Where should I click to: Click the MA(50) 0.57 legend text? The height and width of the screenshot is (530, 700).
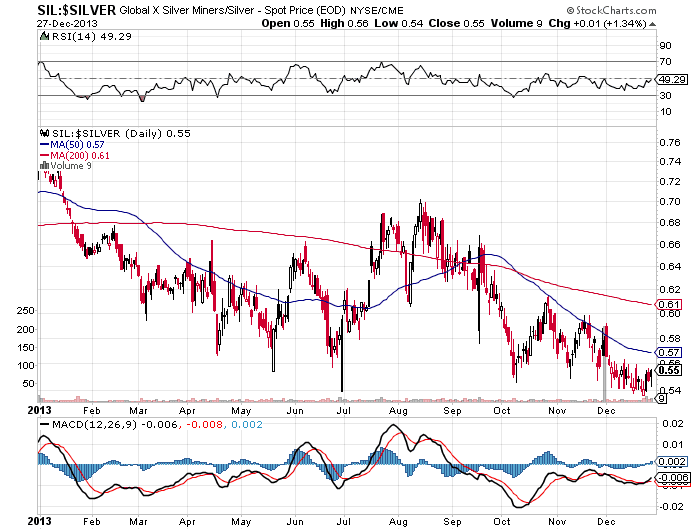point(77,144)
